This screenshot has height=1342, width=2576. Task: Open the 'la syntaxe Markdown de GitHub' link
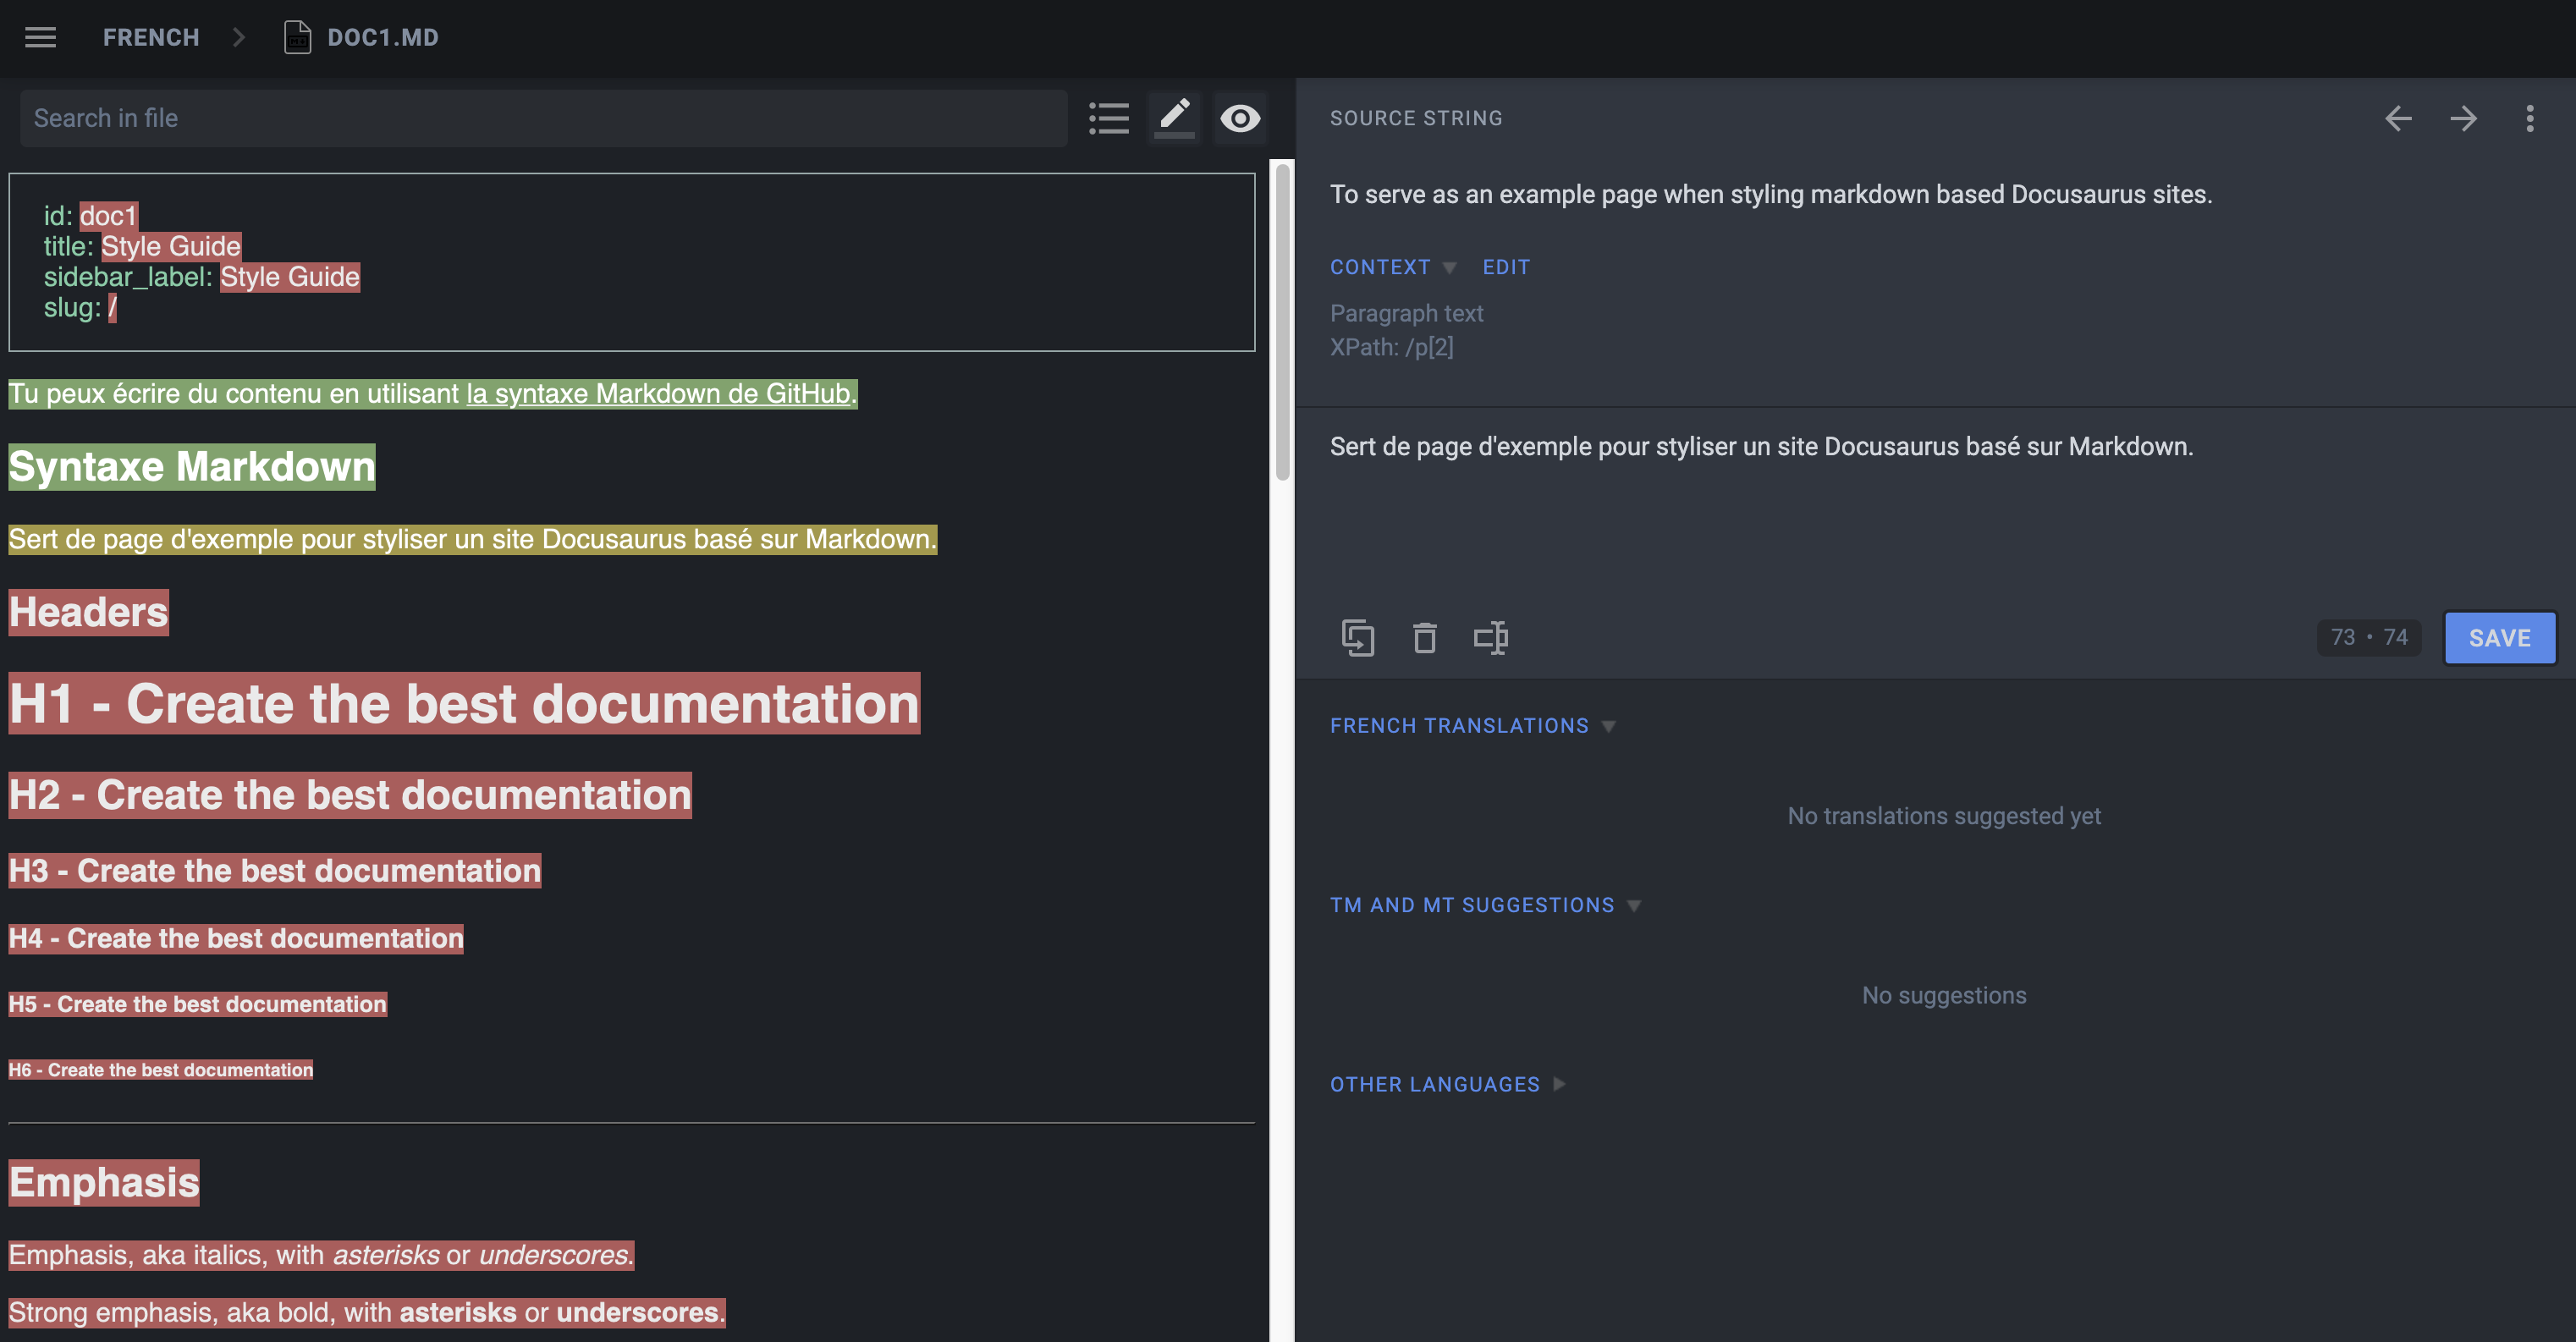658,393
